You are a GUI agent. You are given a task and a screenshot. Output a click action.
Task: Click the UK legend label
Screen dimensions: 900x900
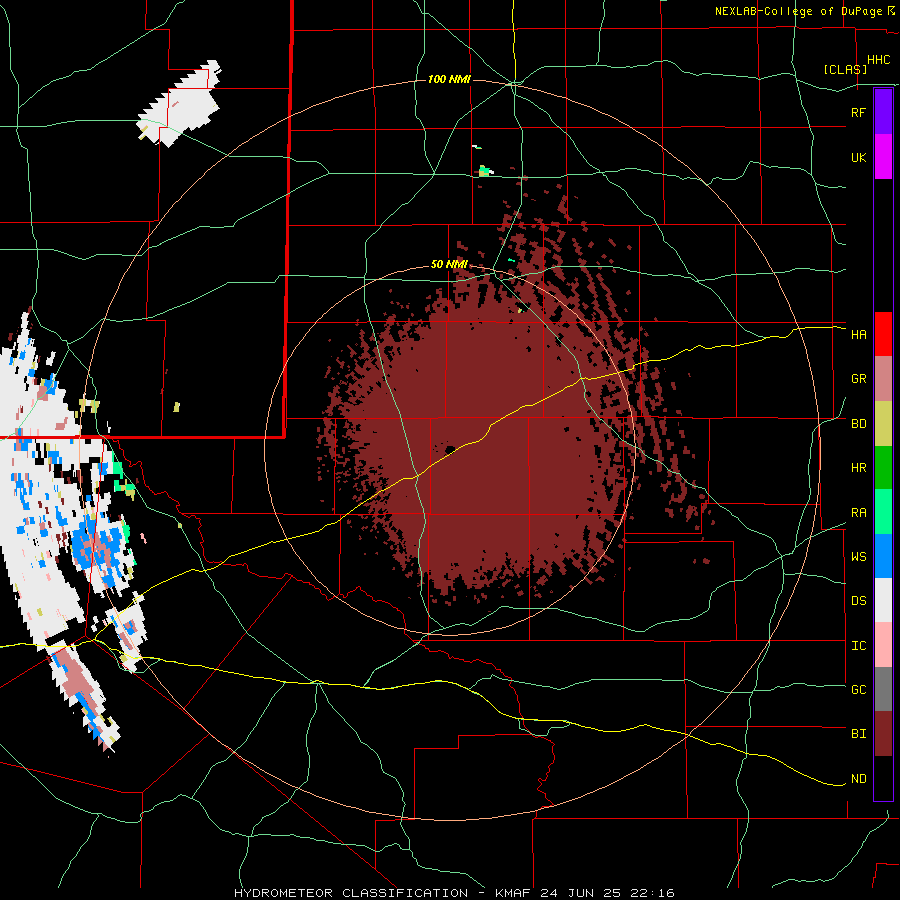[858, 157]
